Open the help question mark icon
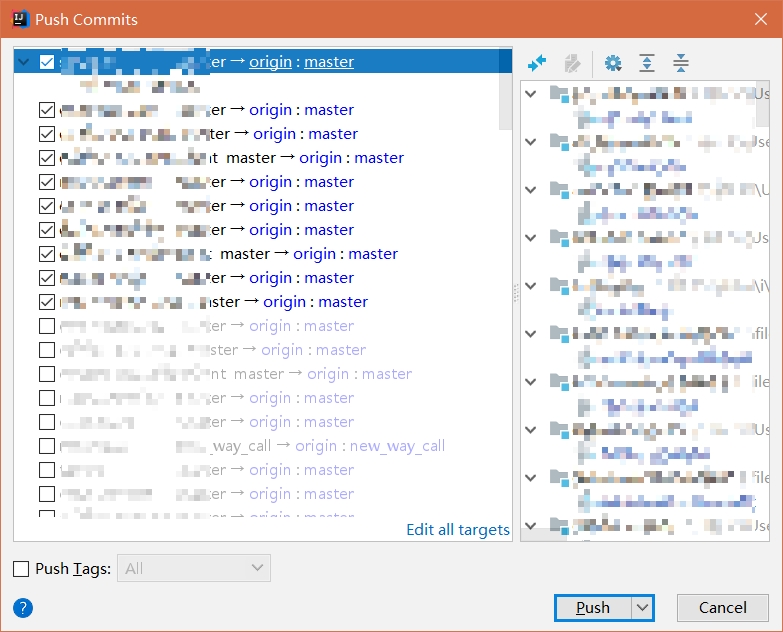This screenshot has height=632, width=783. [23, 607]
